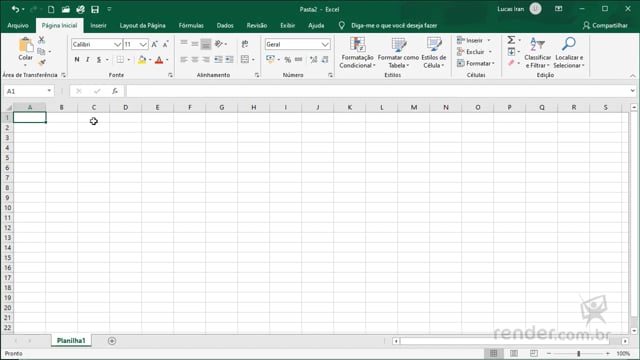Click the Compartilhar share button
This screenshot has height=360, width=640.
[x=605, y=25]
